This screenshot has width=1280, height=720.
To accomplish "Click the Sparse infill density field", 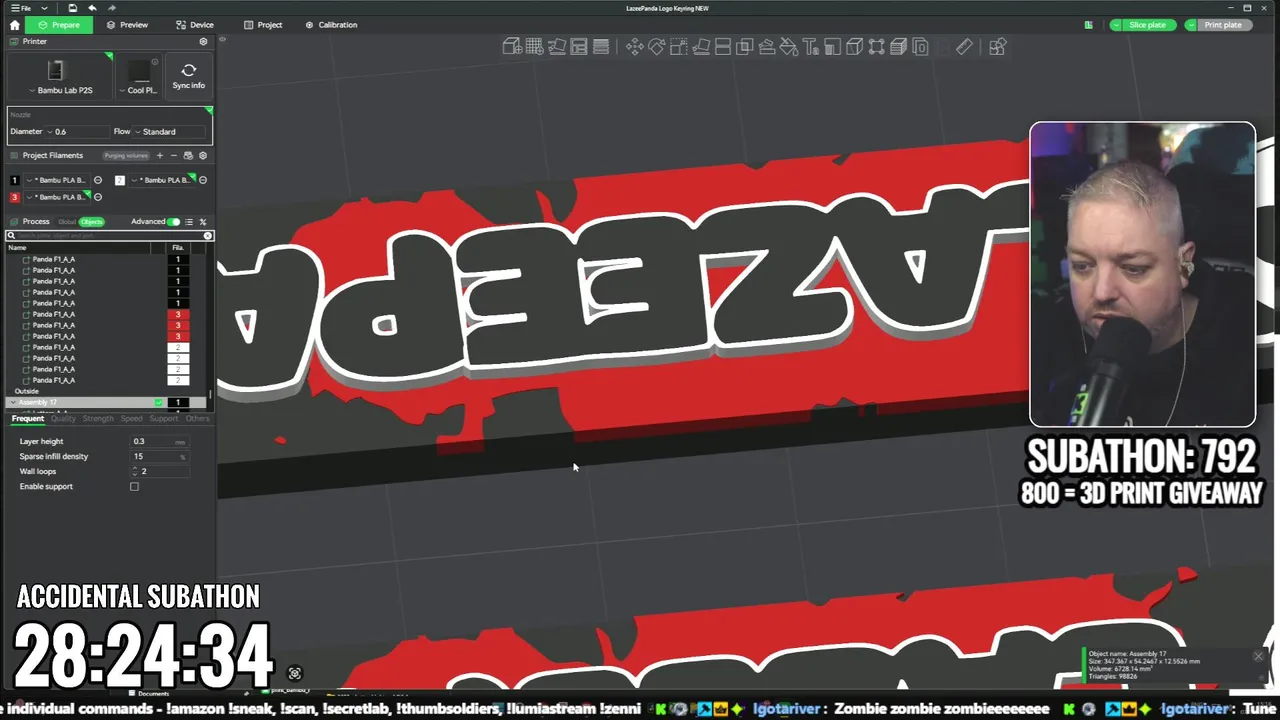I will (160, 456).
